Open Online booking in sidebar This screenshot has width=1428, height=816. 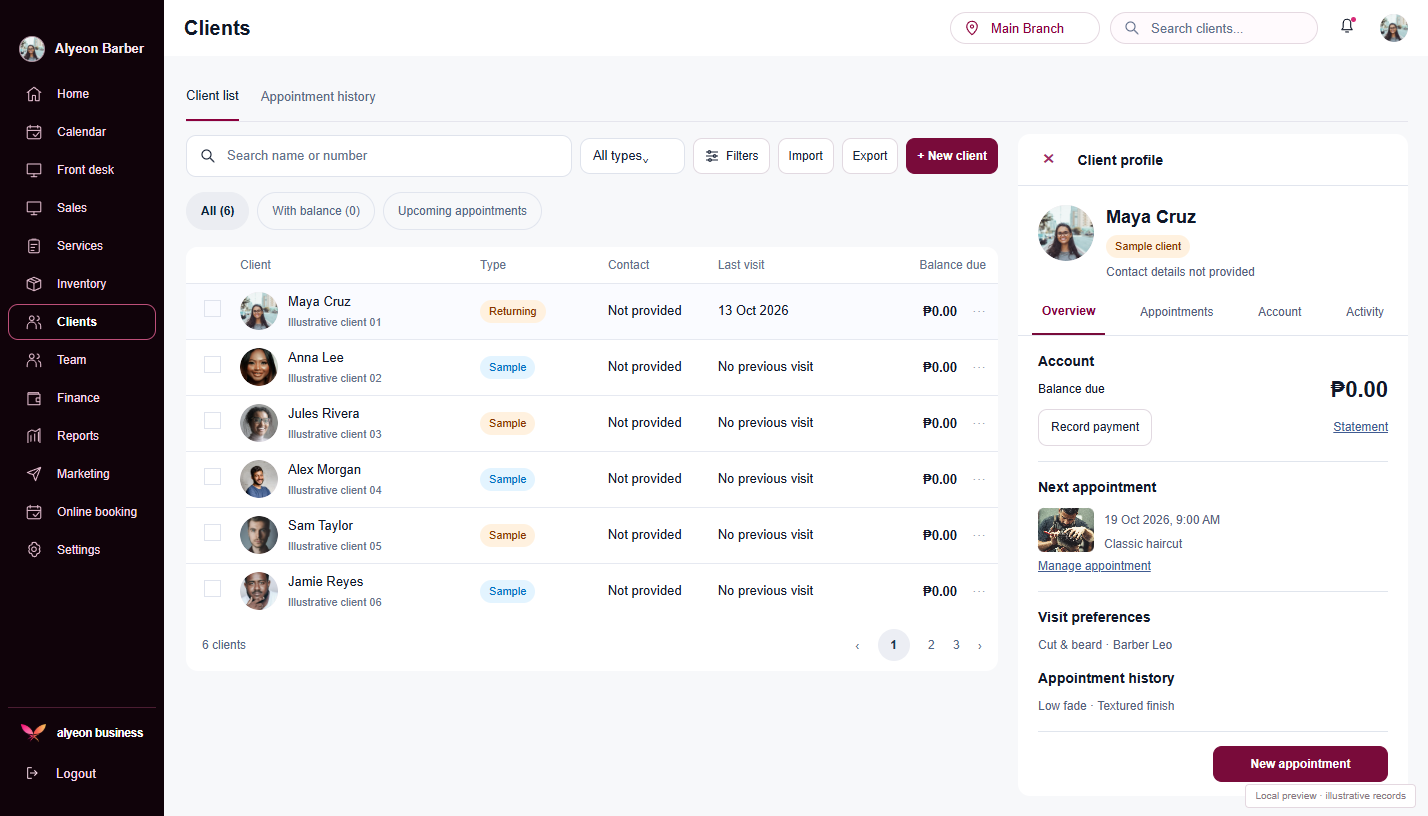(82, 512)
